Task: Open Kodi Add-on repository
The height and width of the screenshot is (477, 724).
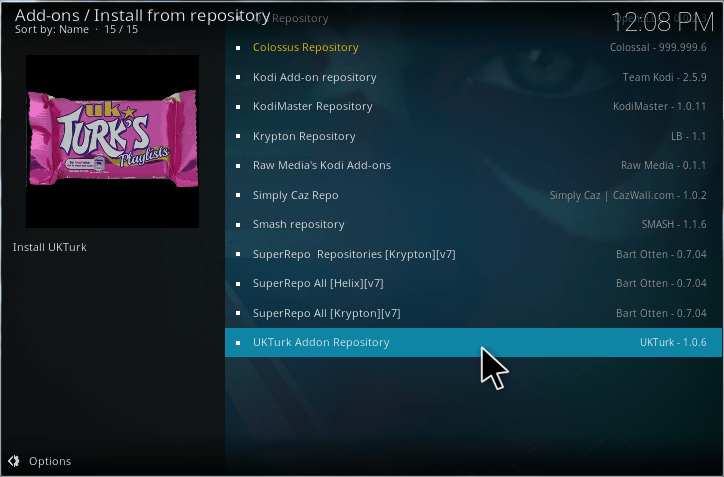Action: coord(473,77)
